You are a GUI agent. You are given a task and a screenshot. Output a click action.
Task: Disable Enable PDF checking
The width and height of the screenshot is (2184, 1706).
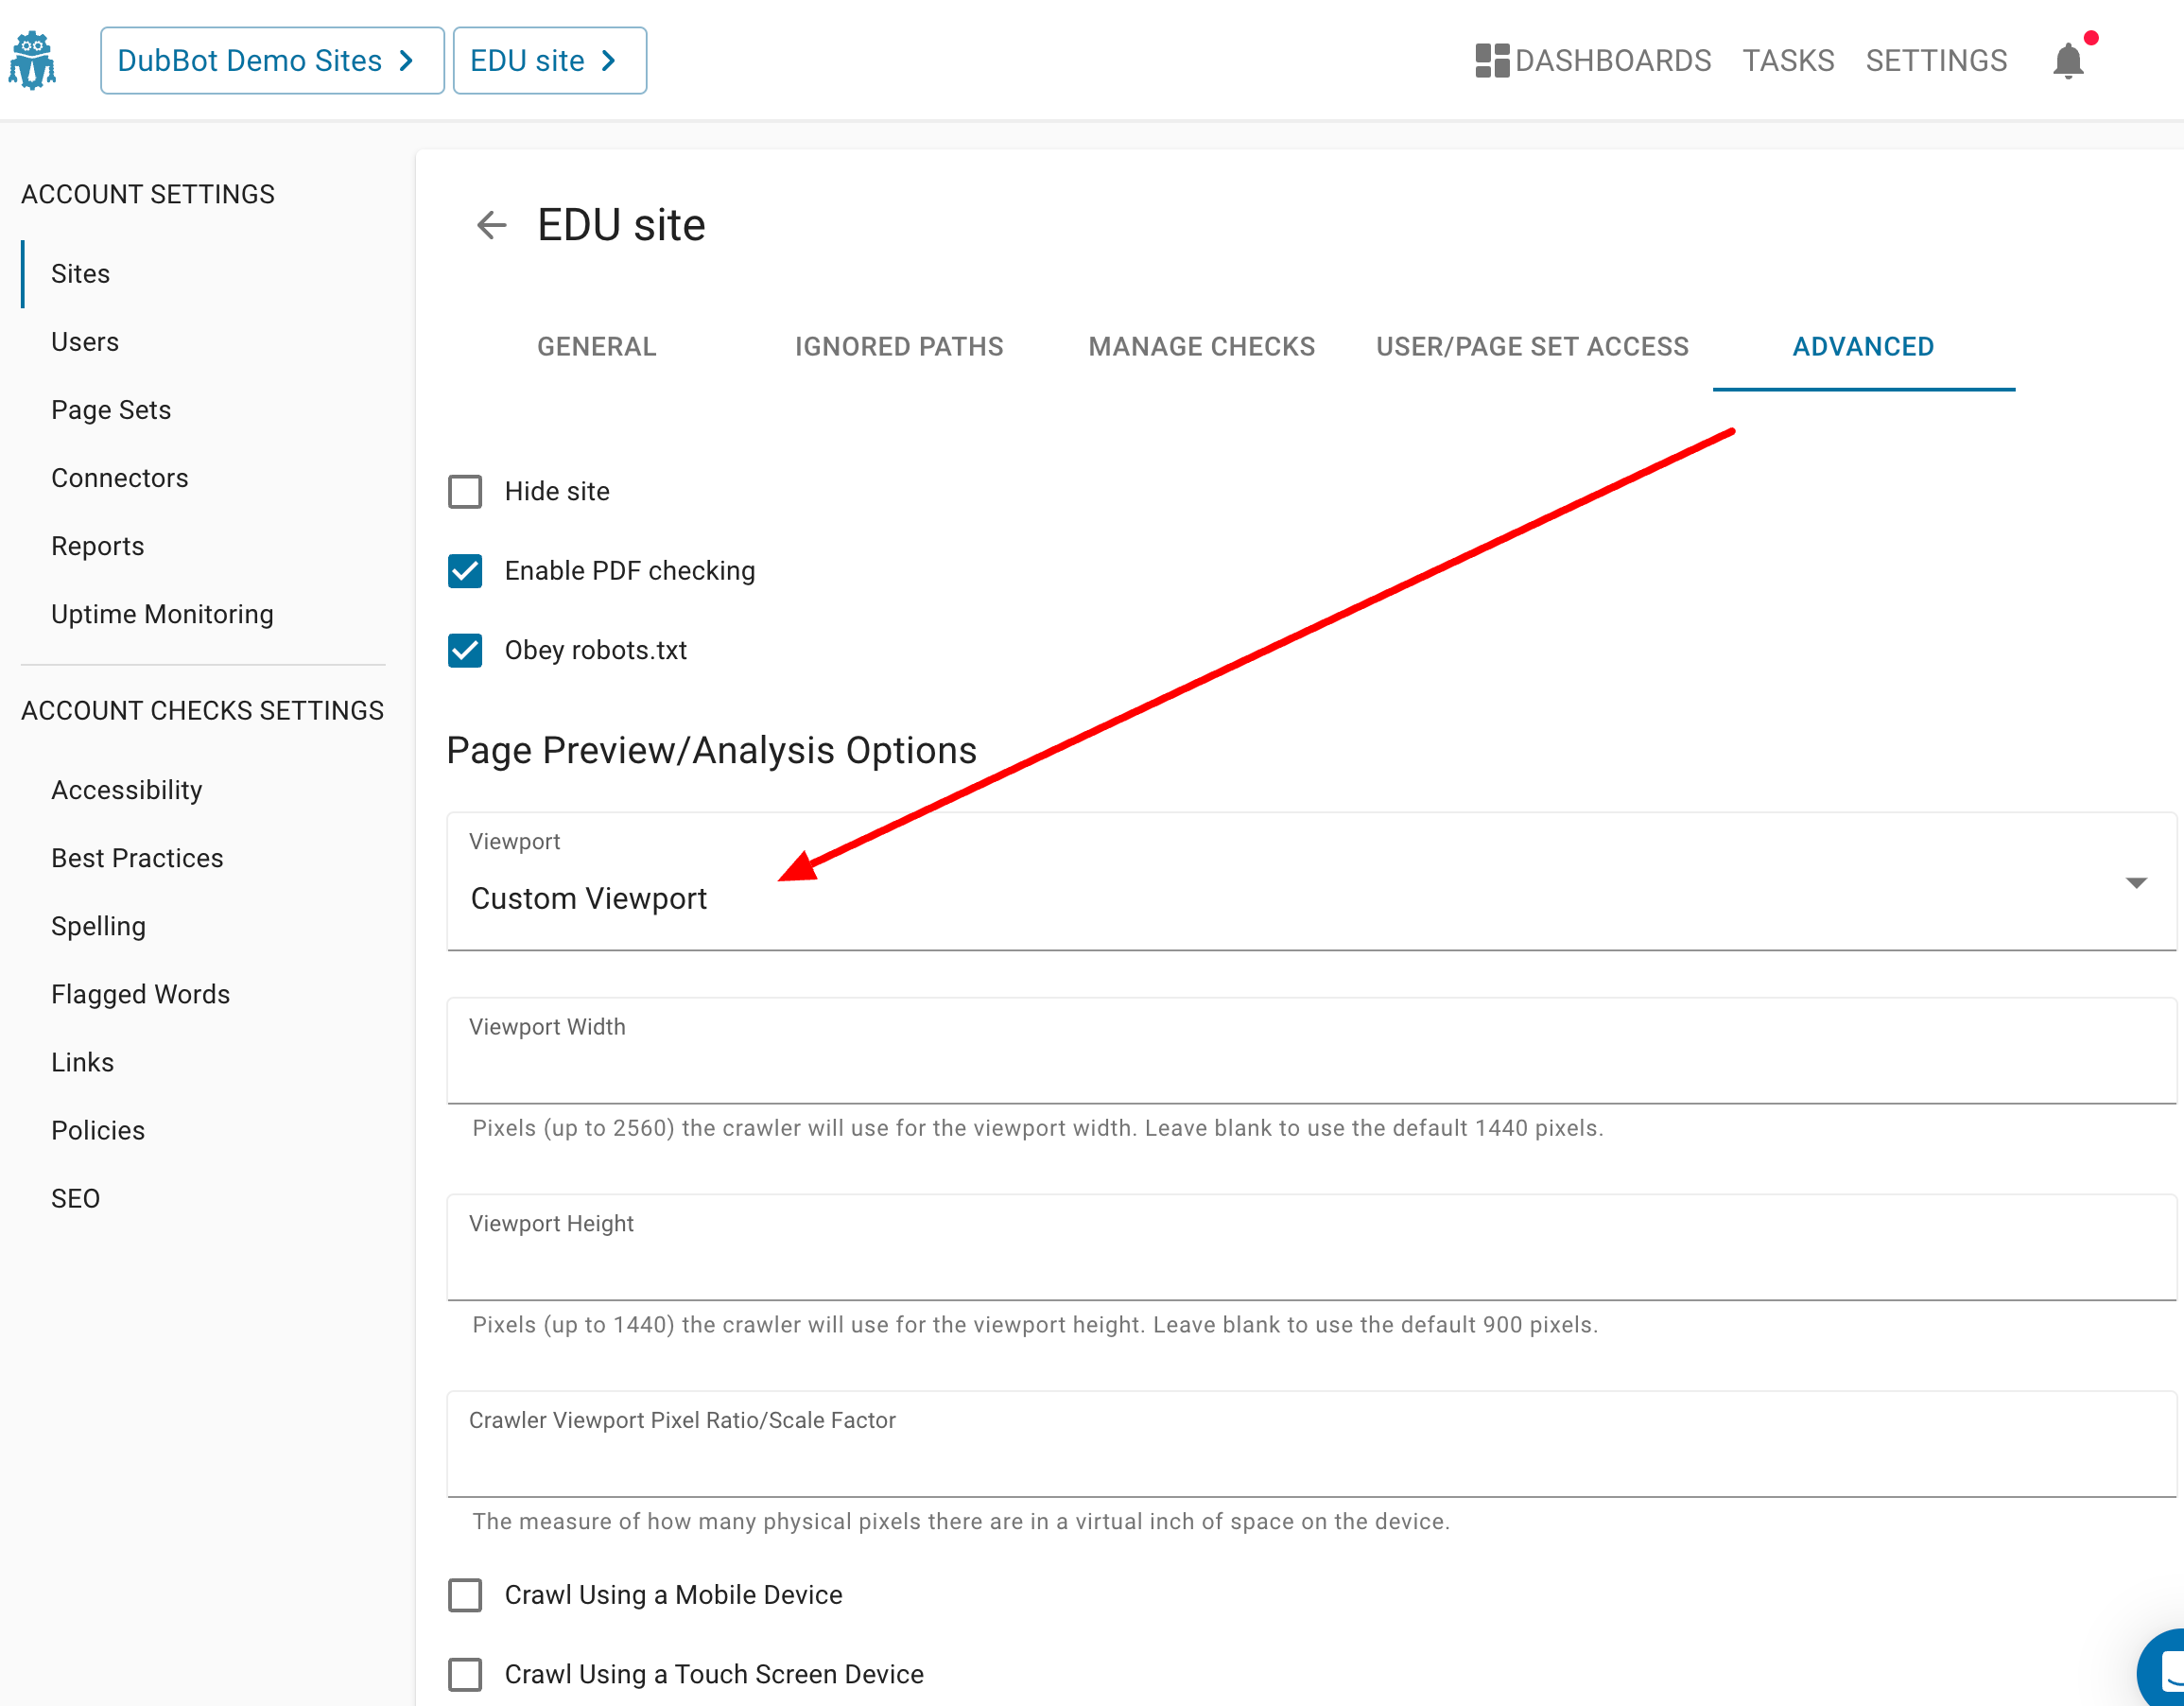465,570
